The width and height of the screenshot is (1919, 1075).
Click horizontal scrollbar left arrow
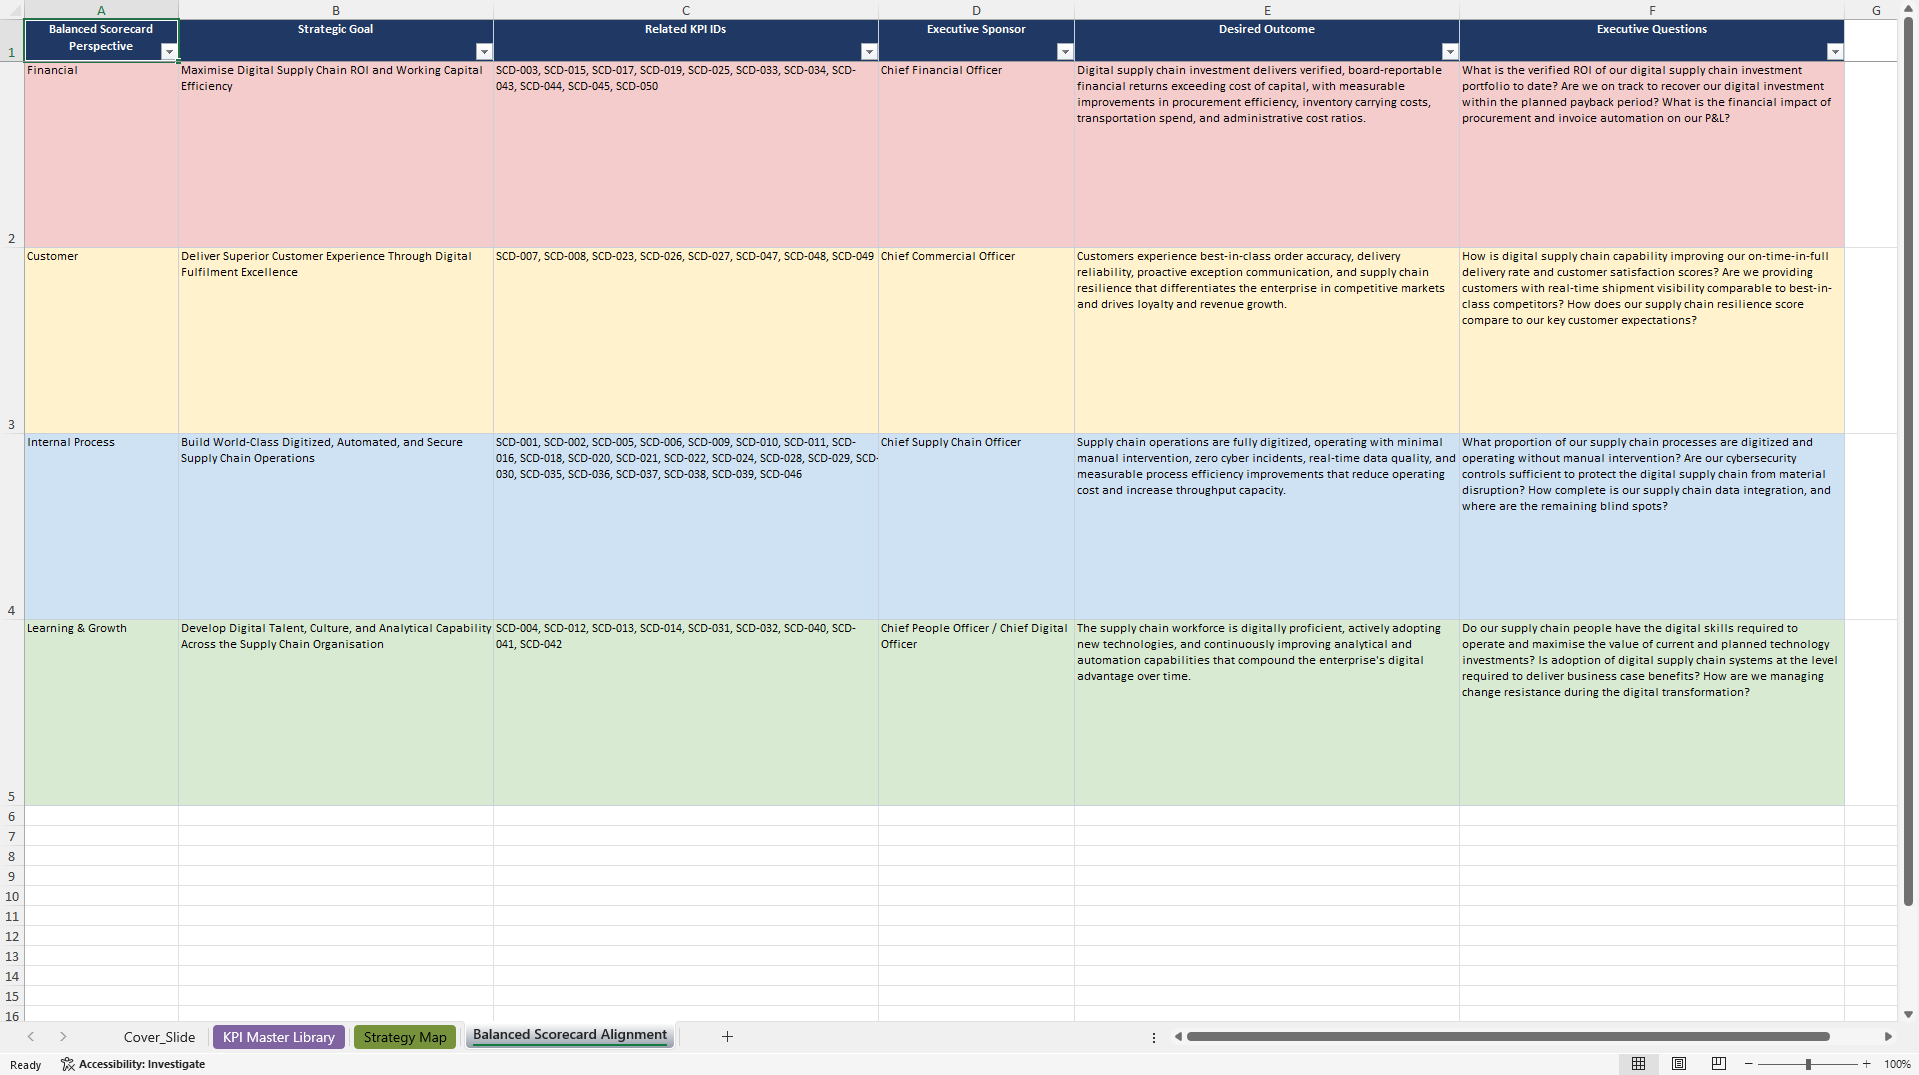tap(1178, 1037)
